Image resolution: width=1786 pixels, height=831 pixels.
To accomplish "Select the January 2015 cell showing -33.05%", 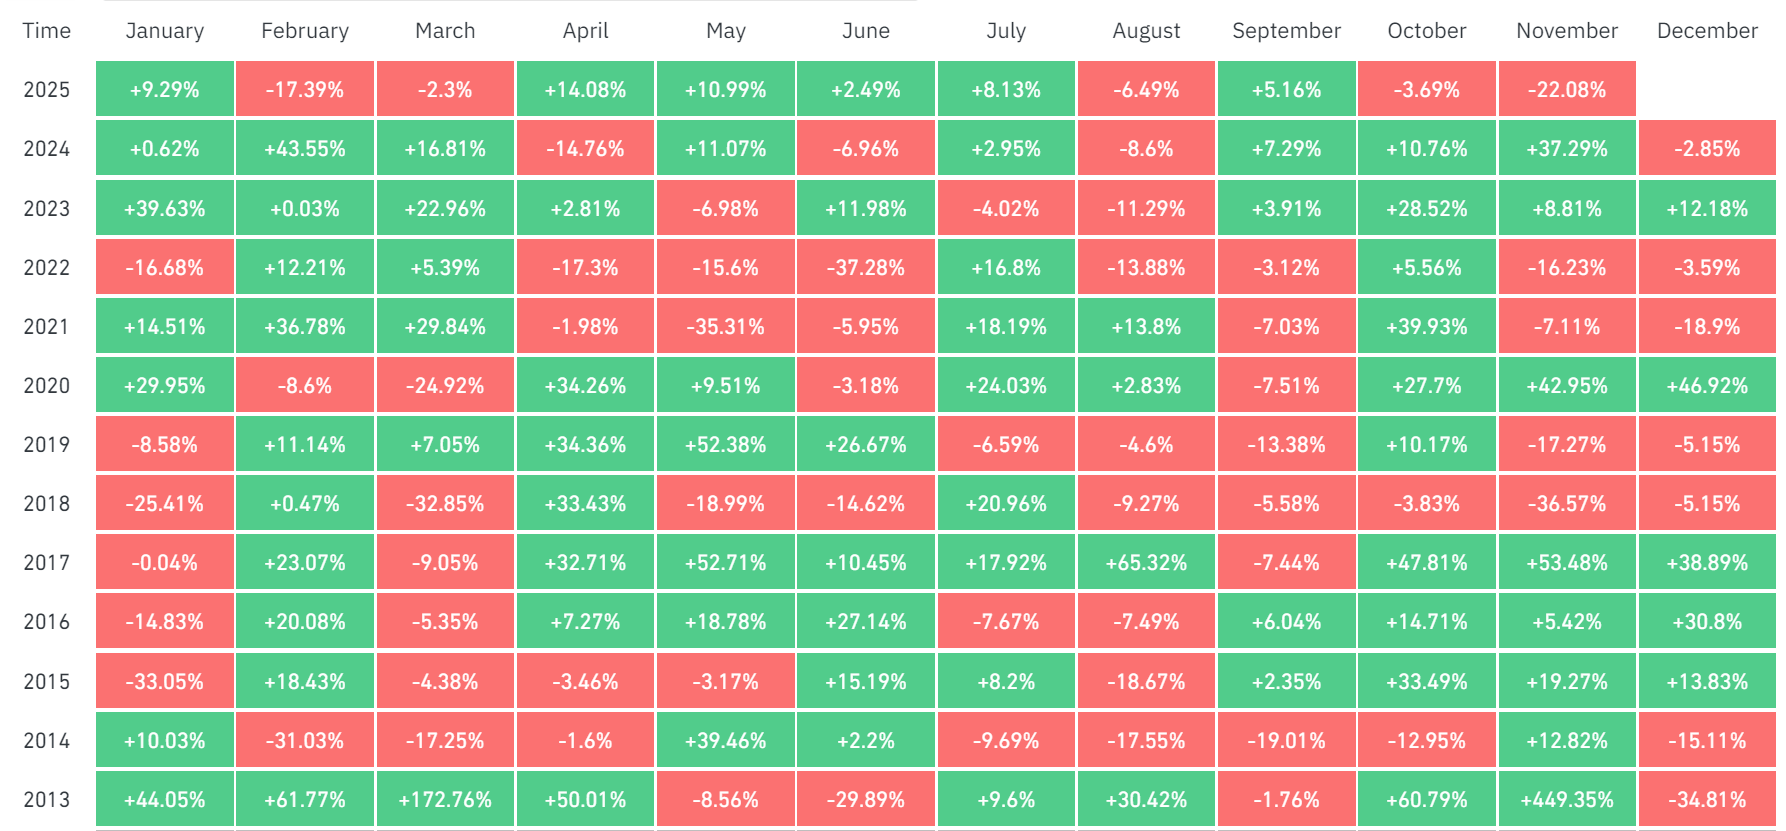I will click(x=165, y=682).
